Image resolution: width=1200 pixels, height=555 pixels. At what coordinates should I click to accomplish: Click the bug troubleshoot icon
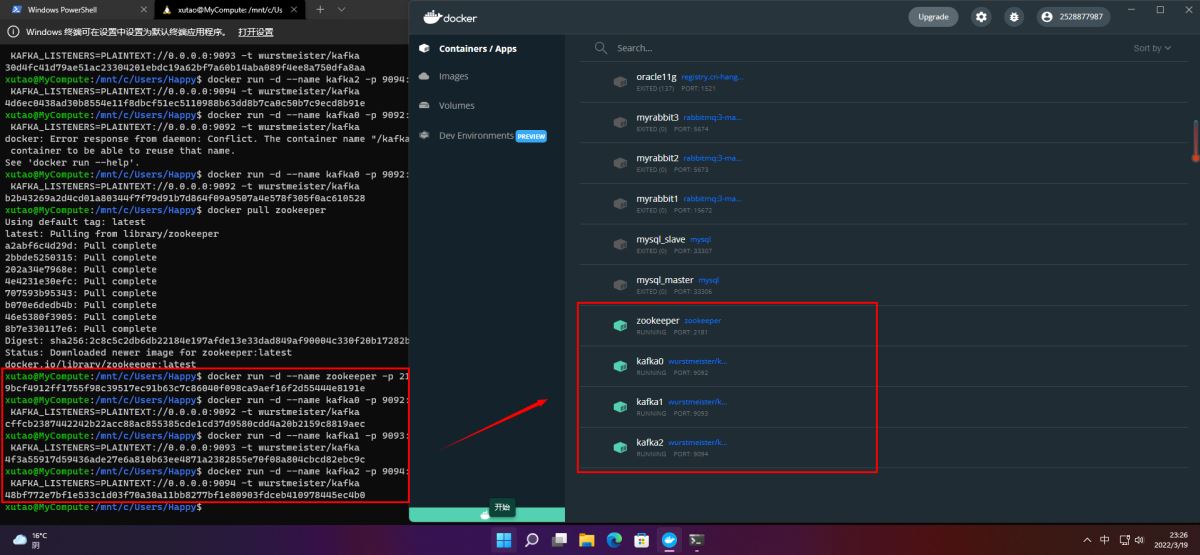pos(1014,17)
